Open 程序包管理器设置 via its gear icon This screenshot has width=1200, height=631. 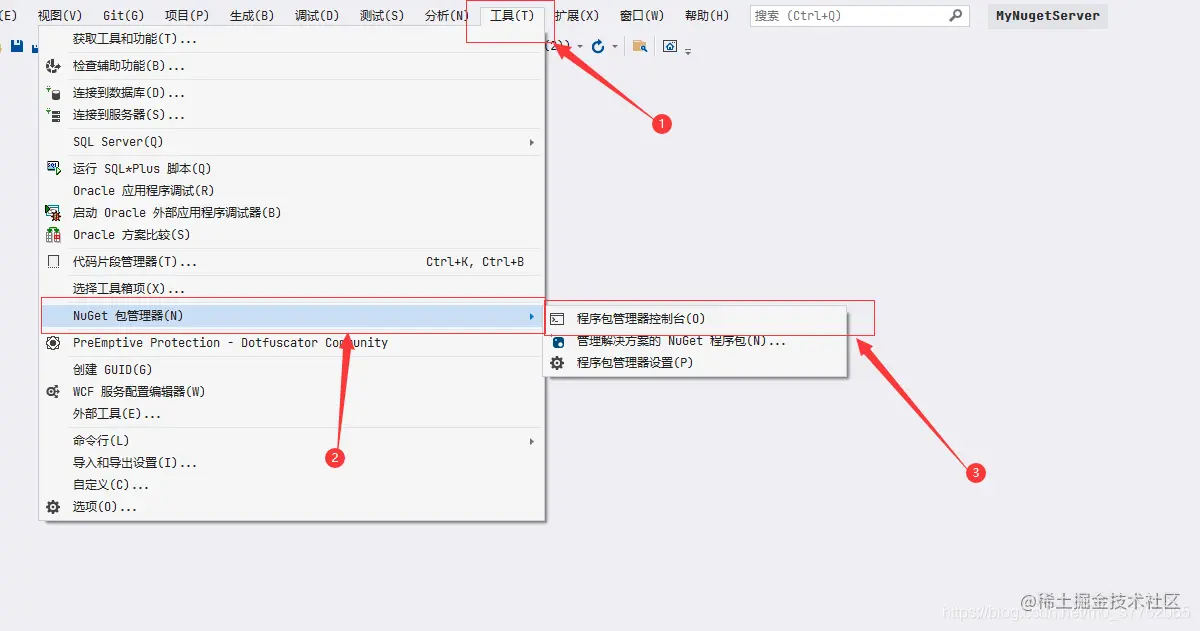pyautogui.click(x=556, y=361)
